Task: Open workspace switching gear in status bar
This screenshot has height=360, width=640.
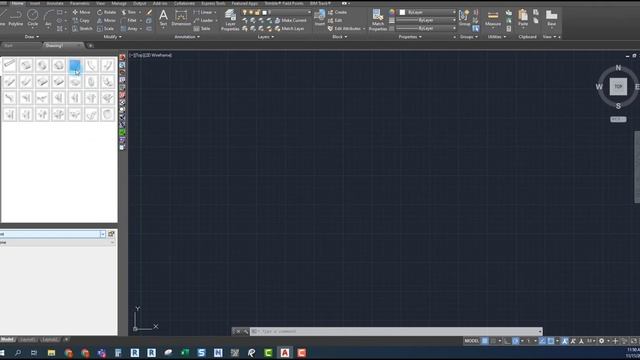Action: pyautogui.click(x=601, y=341)
